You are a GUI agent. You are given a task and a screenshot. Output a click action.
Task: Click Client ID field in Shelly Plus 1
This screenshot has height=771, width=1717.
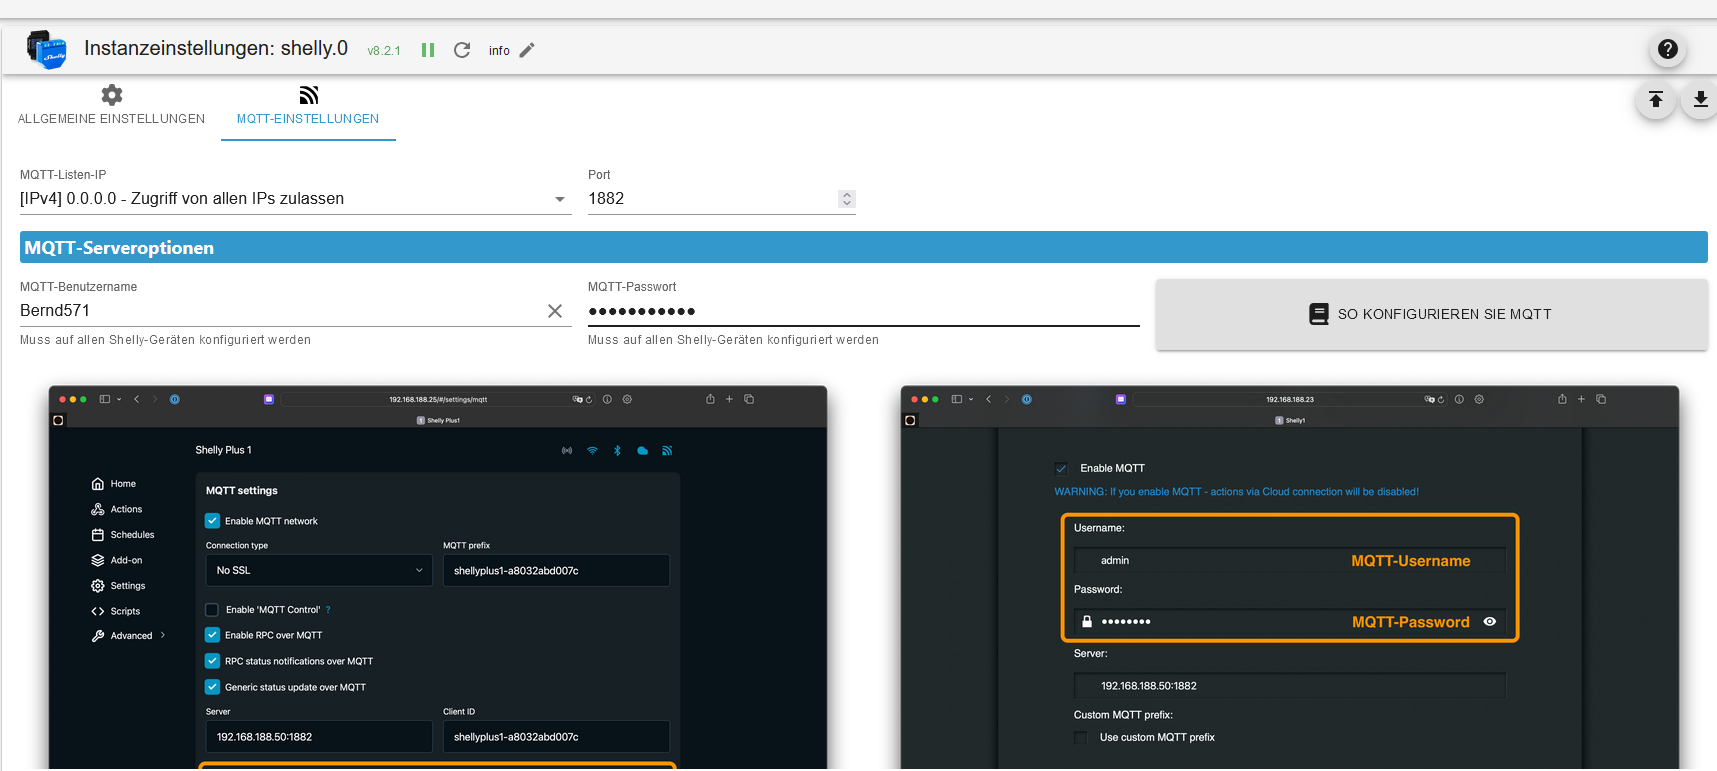(556, 737)
